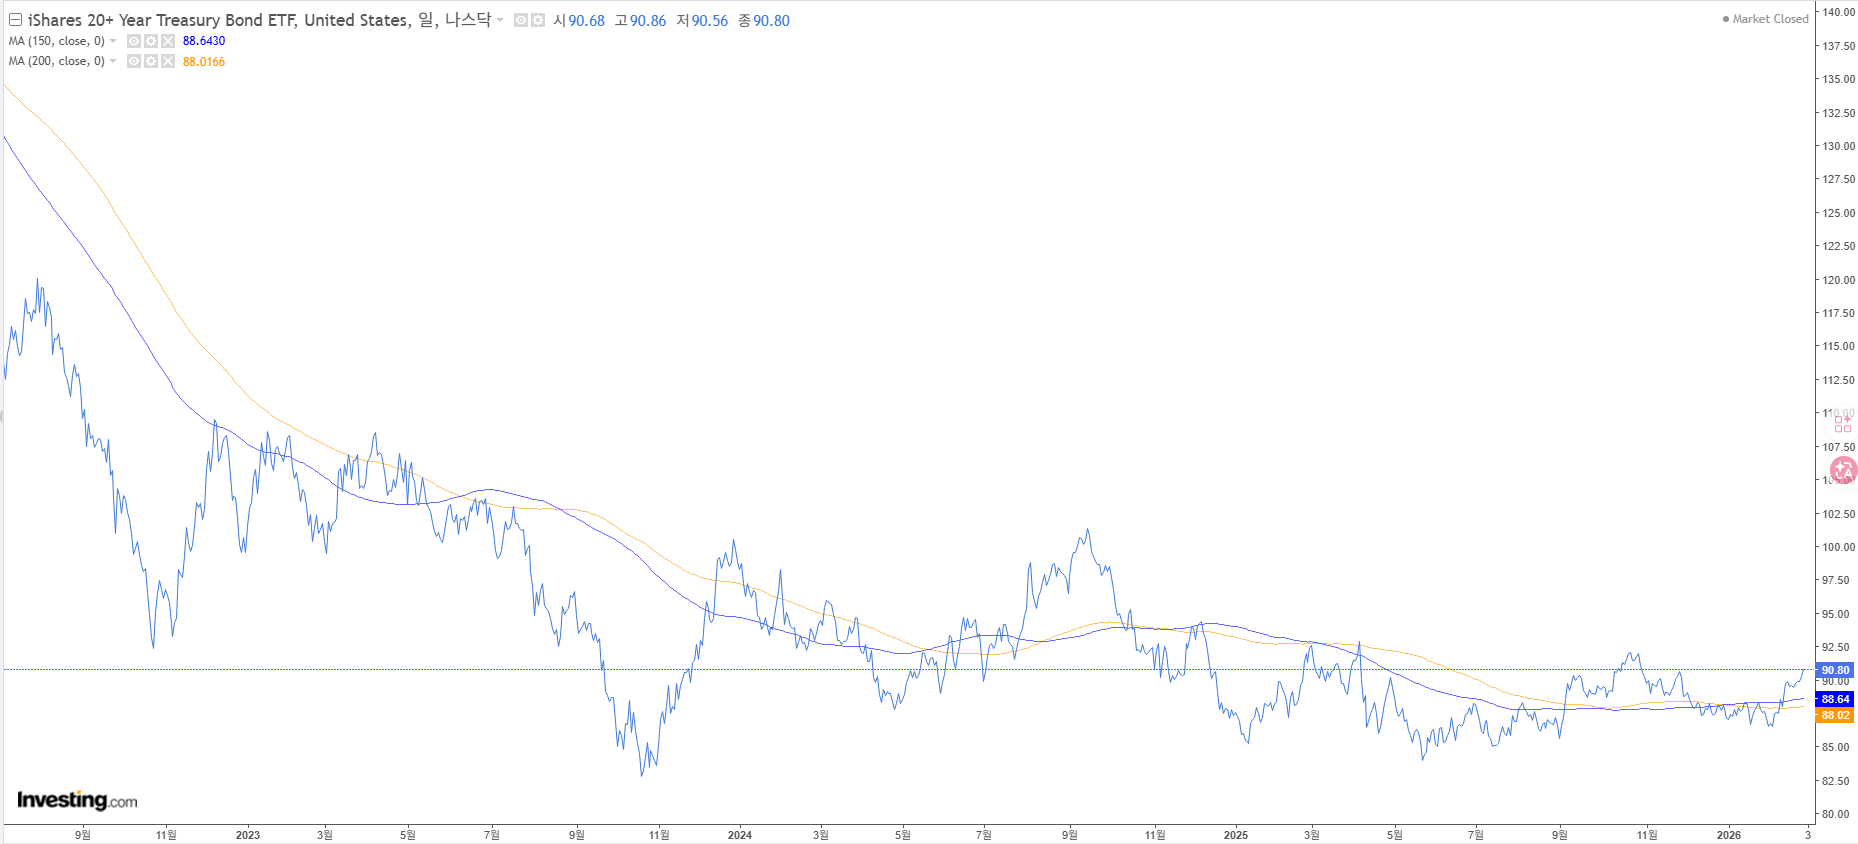Viewport: 1858px width, 844px height.
Task: Hide the MA 150 indicator with eye icon
Action: click(x=134, y=41)
